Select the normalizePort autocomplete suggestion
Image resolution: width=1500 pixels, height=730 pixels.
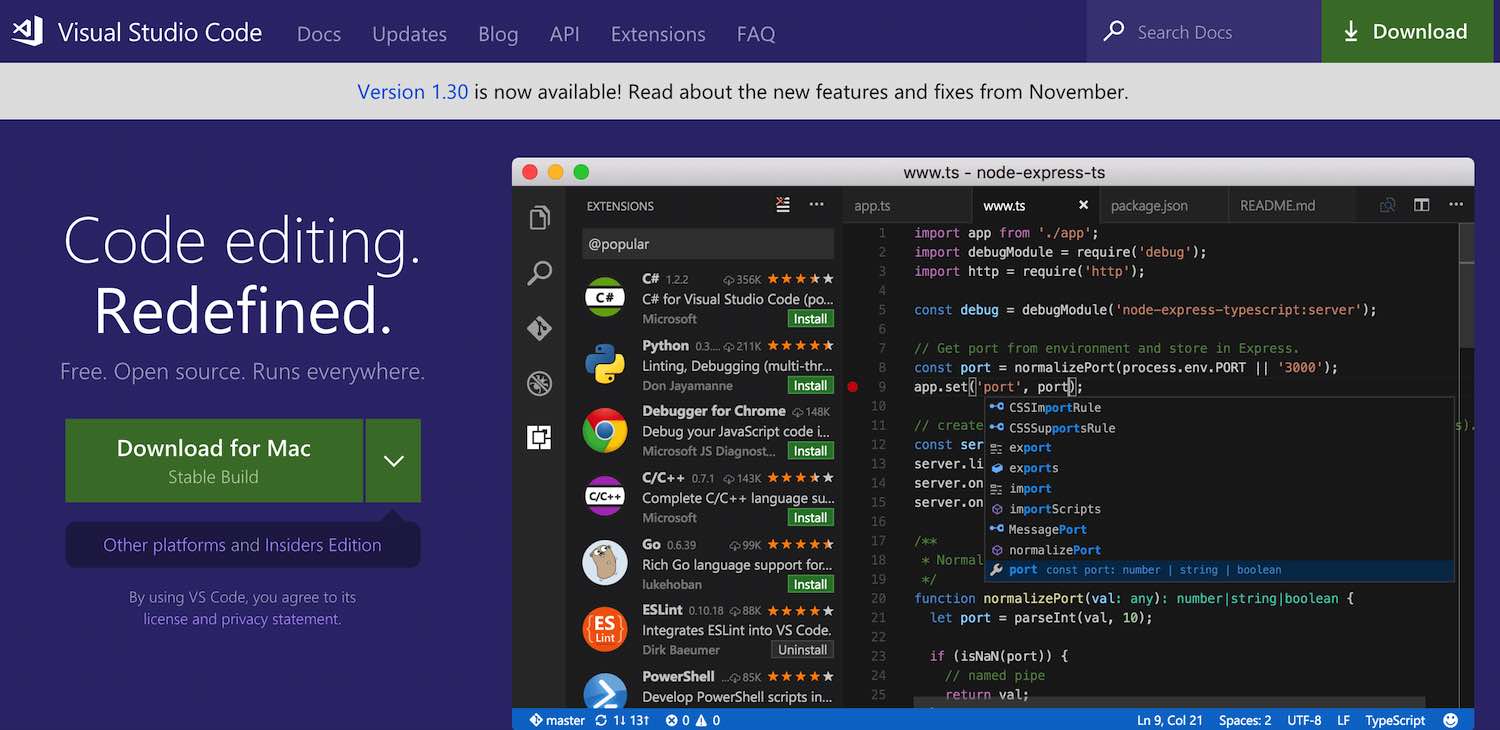pyautogui.click(x=1054, y=550)
